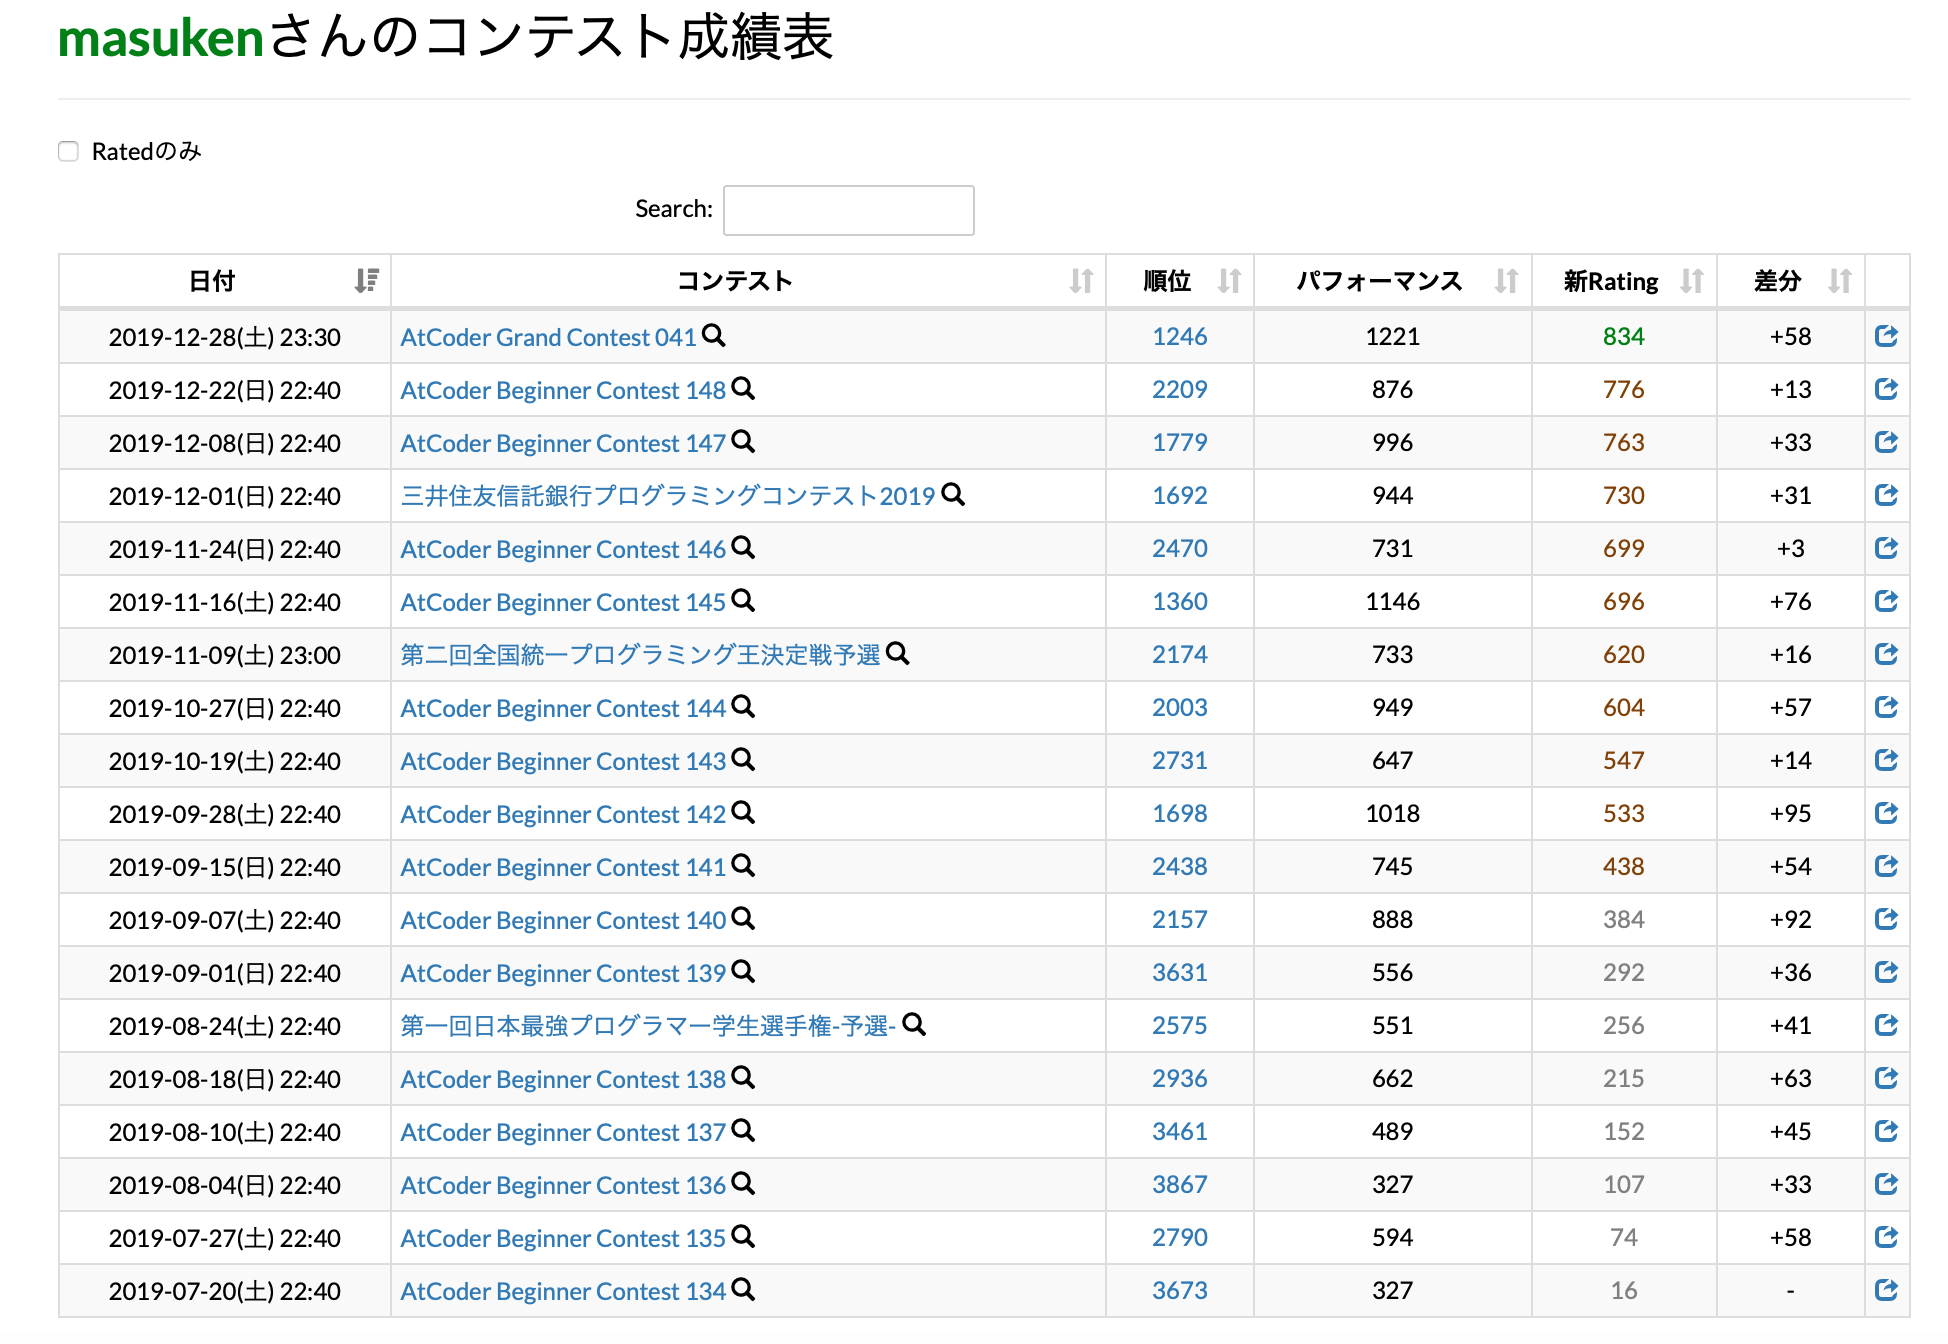1948x1344 pixels.
Task: Click share icon in 2019-11-24 row
Action: pos(1887,548)
